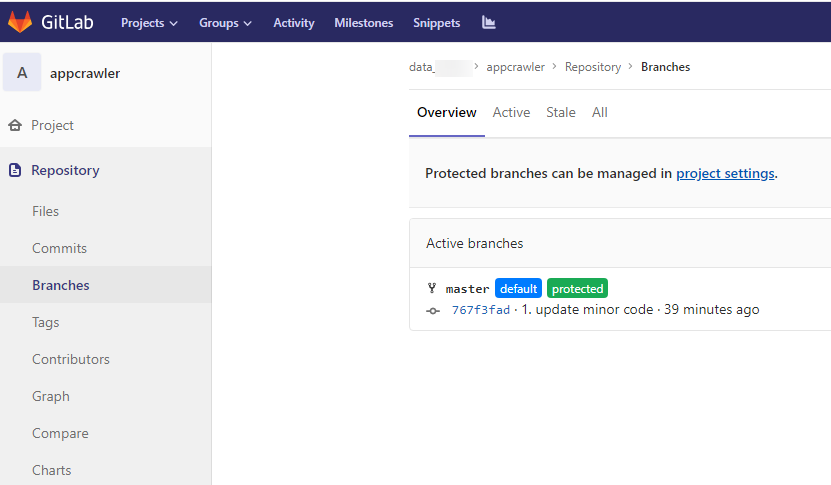The height and width of the screenshot is (485, 831).
Task: Click the commit icon beside 767f3fad
Action: [433, 311]
